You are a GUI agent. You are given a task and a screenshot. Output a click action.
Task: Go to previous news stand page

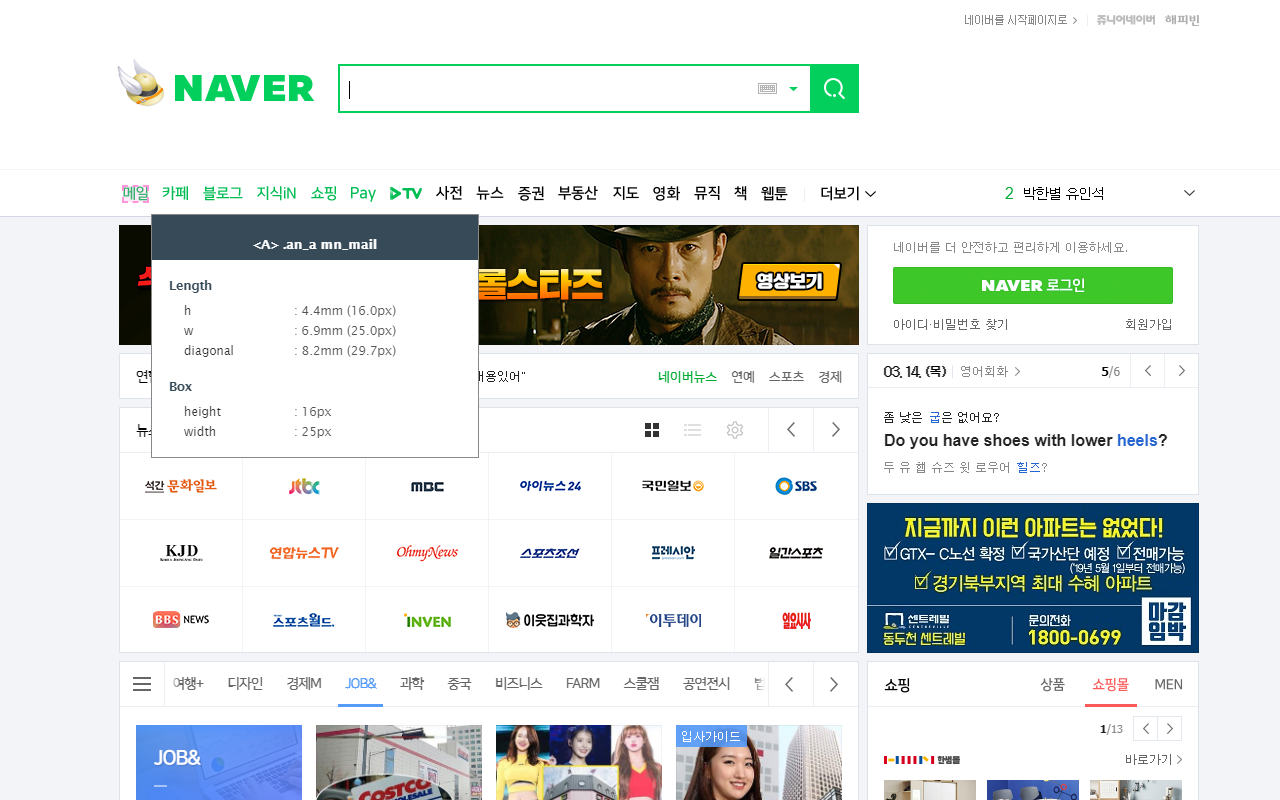(x=791, y=430)
